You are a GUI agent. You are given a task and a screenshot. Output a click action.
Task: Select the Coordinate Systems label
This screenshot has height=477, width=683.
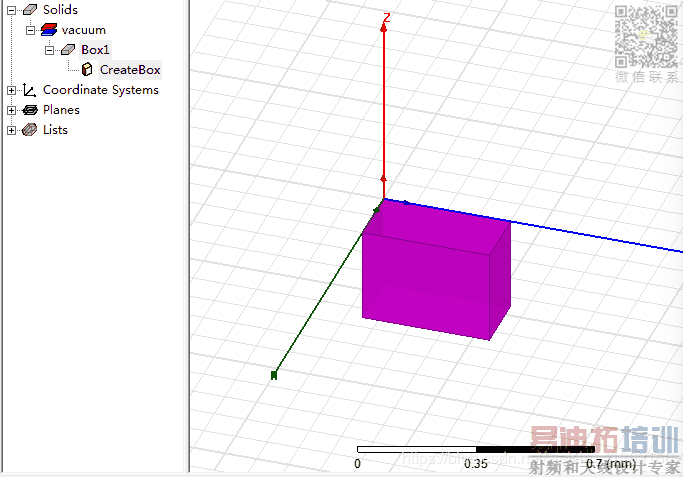(101, 90)
